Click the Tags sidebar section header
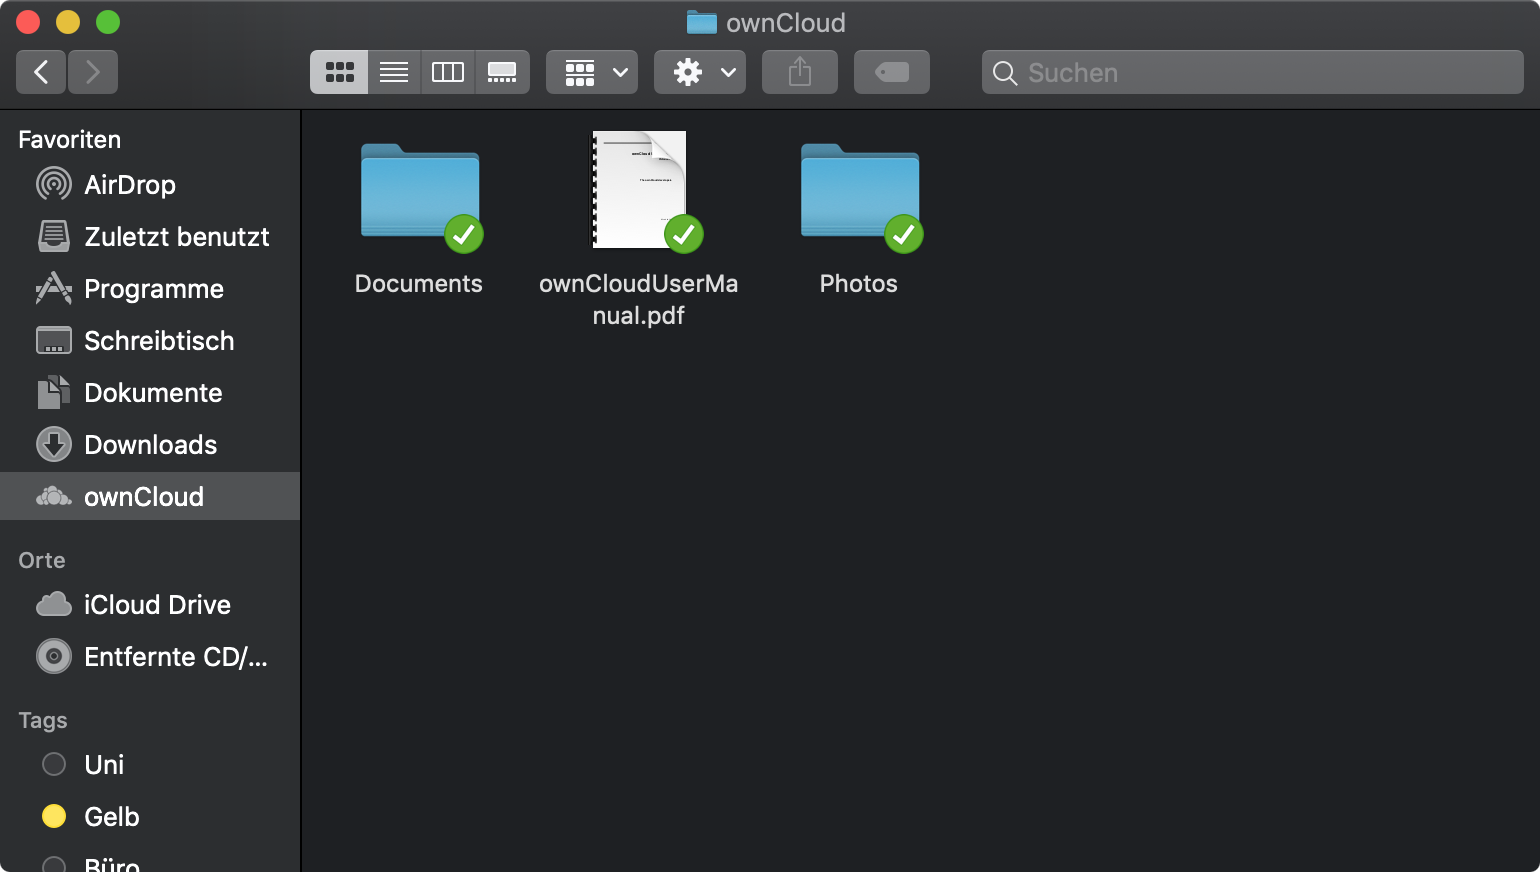This screenshot has height=872, width=1540. pyautogui.click(x=43, y=720)
